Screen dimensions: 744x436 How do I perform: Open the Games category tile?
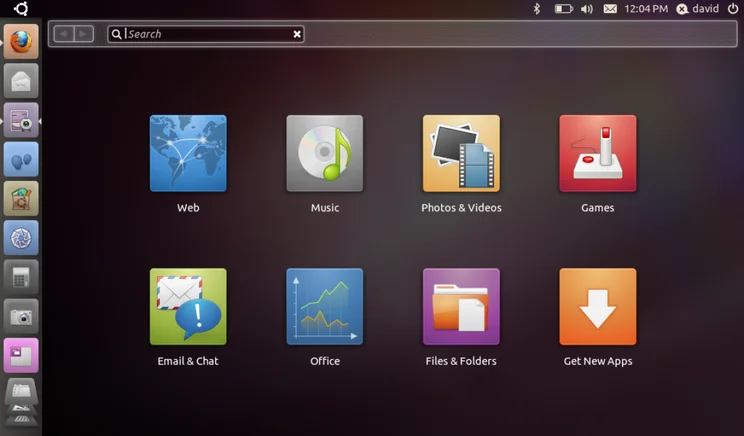pyautogui.click(x=598, y=153)
